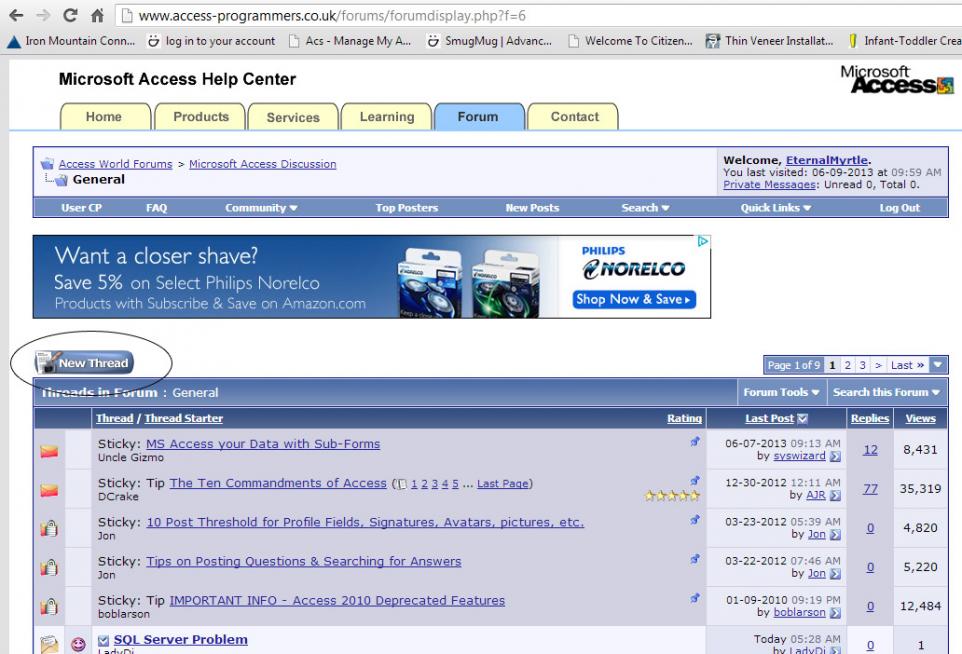View Top Posters
Screen dimensions: 962x654
407,208
